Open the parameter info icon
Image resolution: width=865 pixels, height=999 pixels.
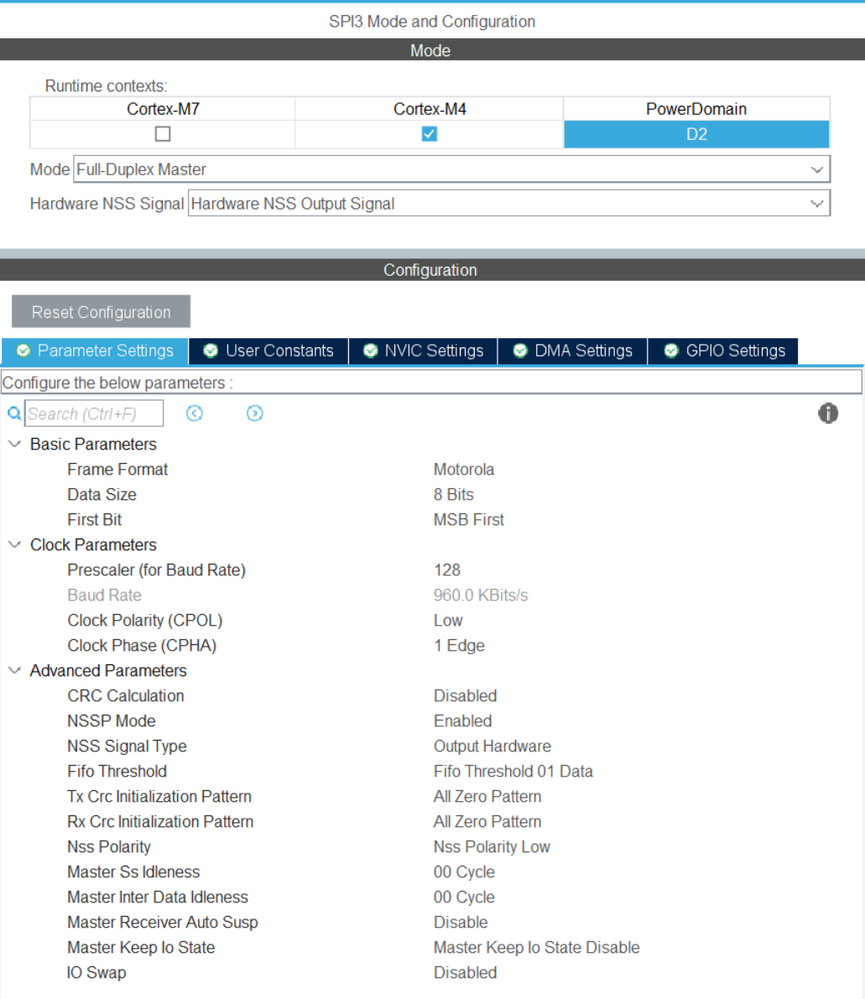828,413
